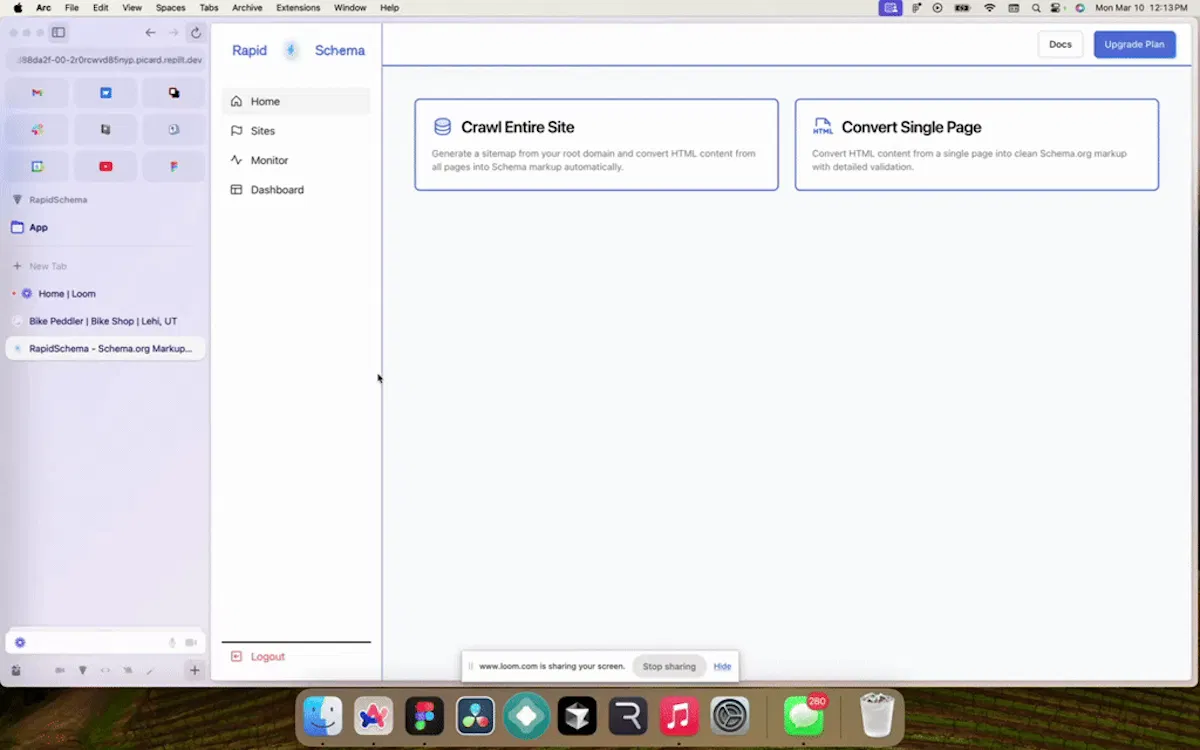Click the Logout link
This screenshot has width=1200, height=750.
click(x=268, y=657)
